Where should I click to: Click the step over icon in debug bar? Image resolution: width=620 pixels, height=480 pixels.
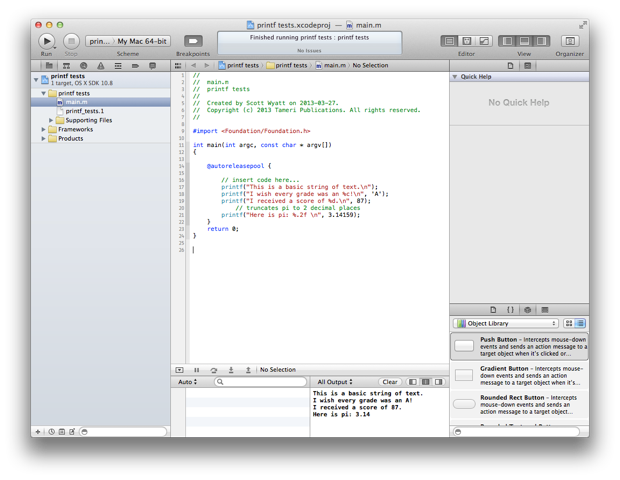[x=215, y=370]
